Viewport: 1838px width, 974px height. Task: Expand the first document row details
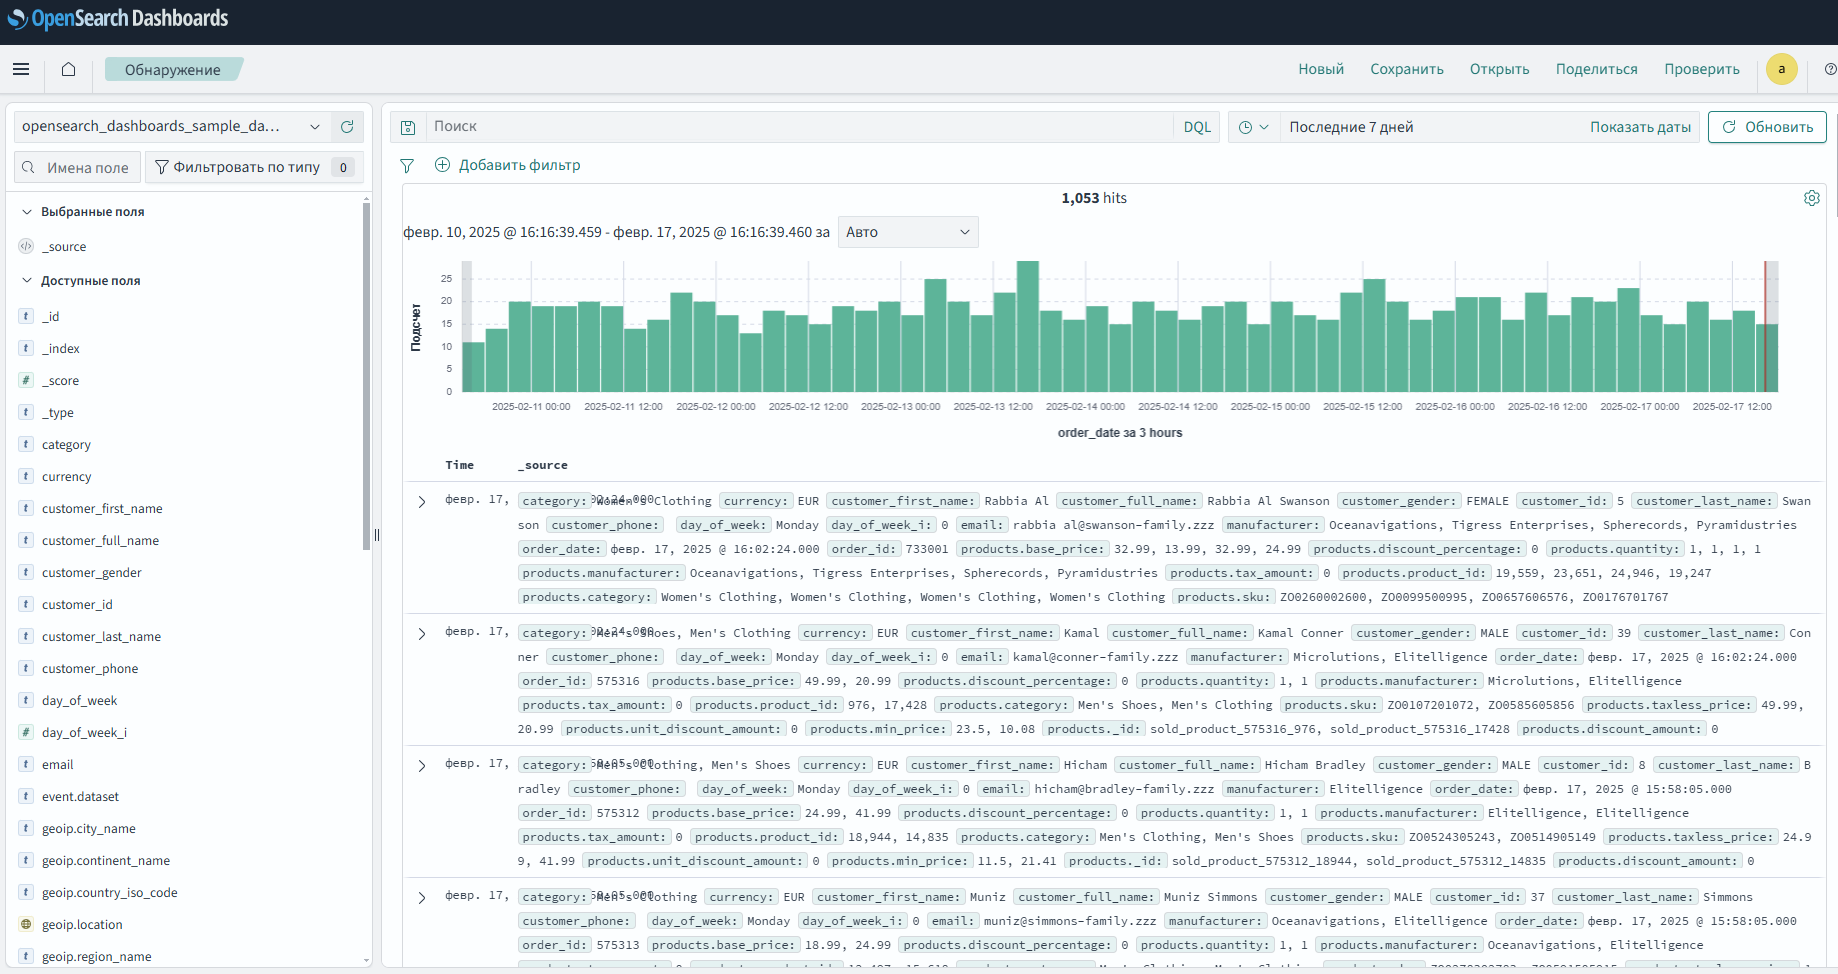[x=422, y=502]
